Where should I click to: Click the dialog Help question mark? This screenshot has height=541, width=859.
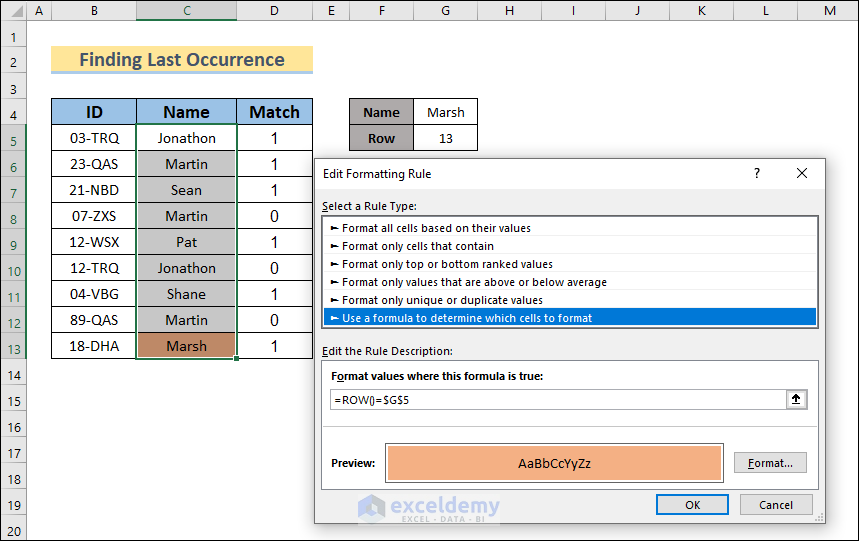[756, 173]
